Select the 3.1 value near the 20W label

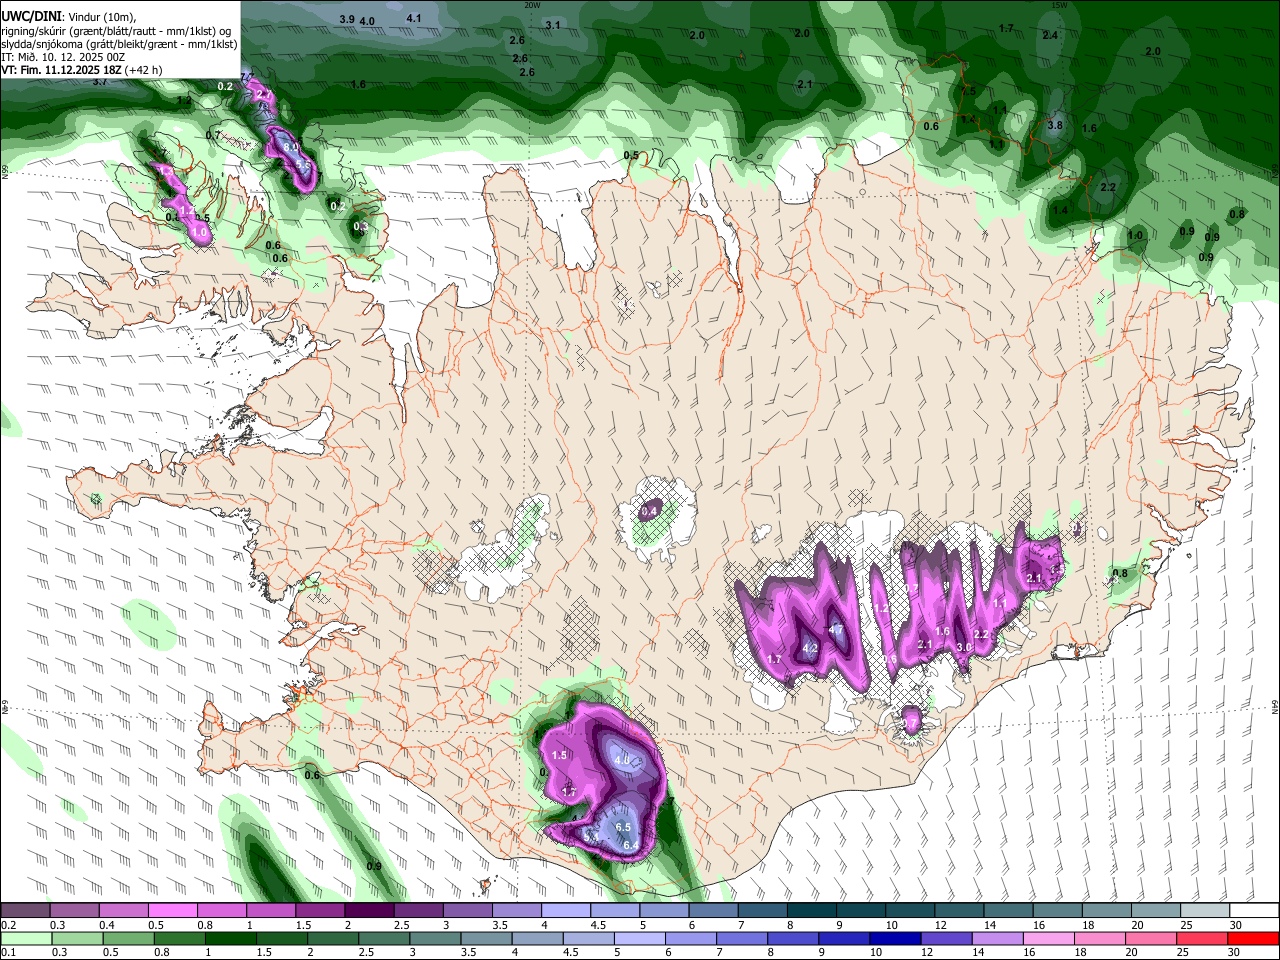pyautogui.click(x=553, y=24)
